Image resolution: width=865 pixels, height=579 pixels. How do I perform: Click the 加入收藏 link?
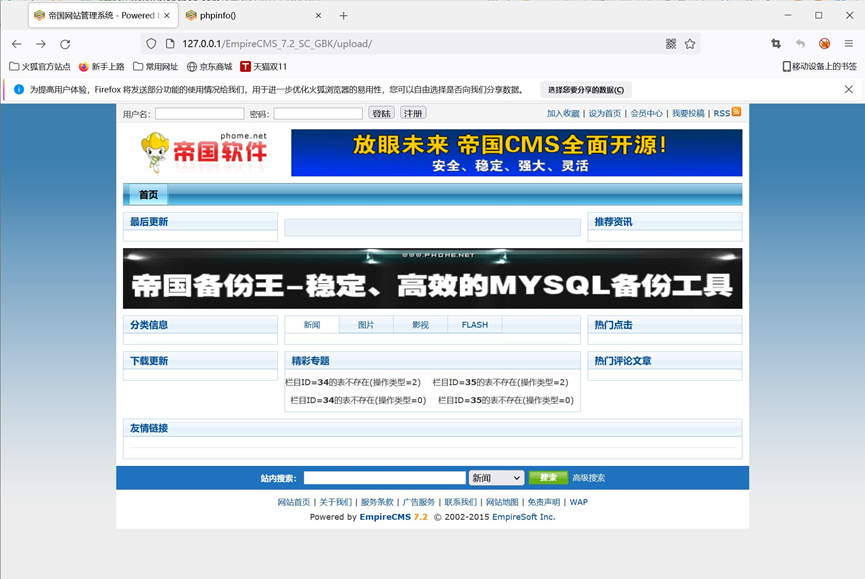563,114
